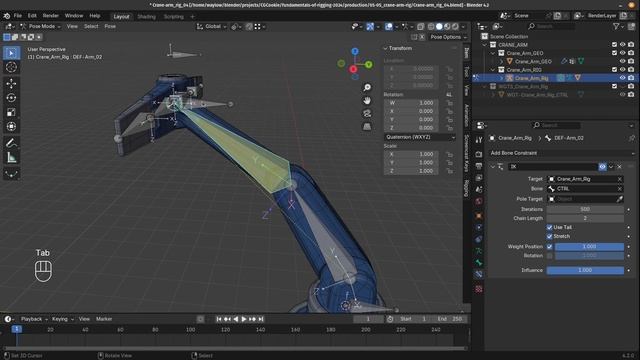Screen dimensions: 640x360
Task: Open the Pose Mode dropdown
Action: pyautogui.click(x=40, y=27)
